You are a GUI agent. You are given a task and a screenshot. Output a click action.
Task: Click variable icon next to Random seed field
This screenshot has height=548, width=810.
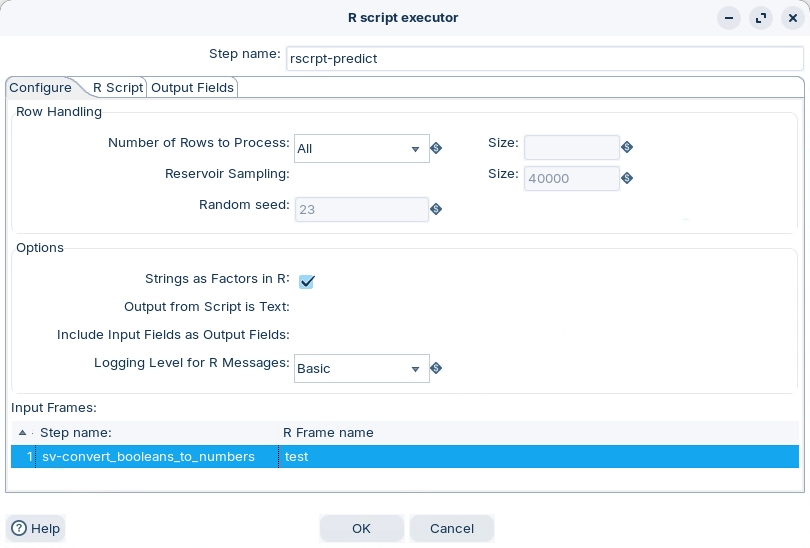click(x=436, y=209)
